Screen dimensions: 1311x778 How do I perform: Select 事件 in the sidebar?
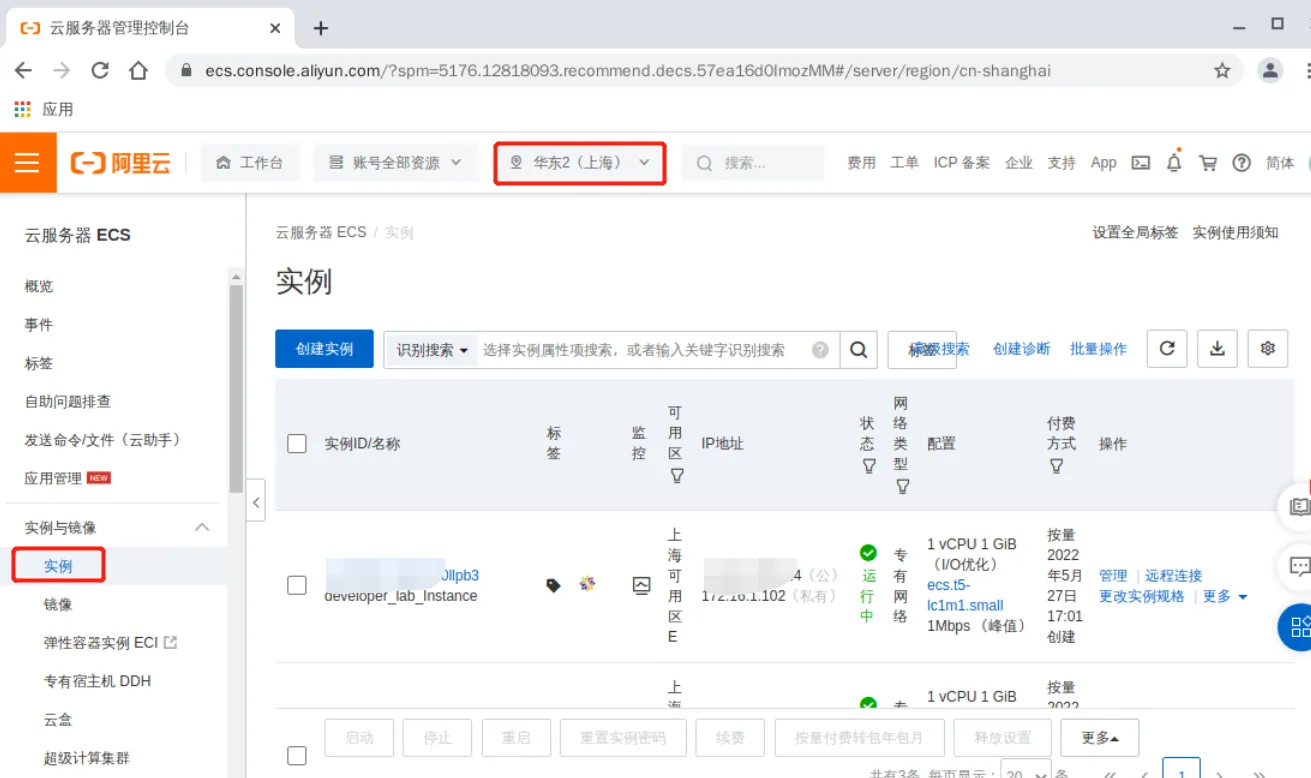click(39, 325)
